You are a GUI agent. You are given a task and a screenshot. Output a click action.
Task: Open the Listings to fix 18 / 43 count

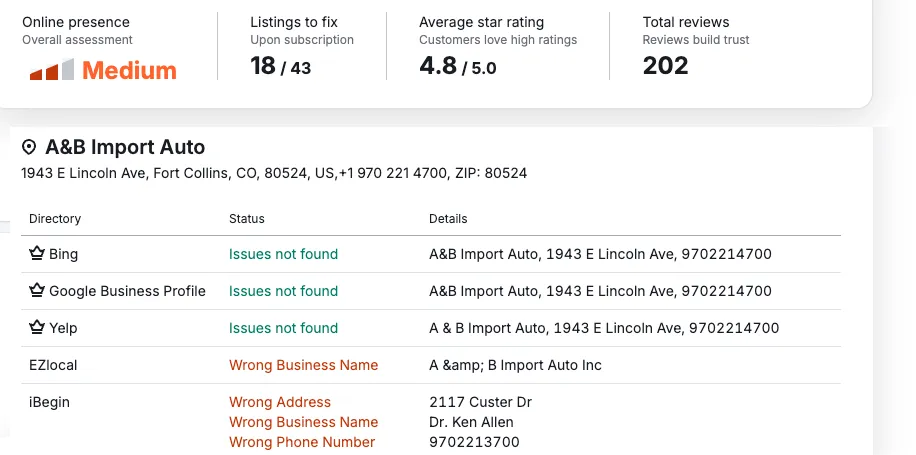(x=280, y=67)
